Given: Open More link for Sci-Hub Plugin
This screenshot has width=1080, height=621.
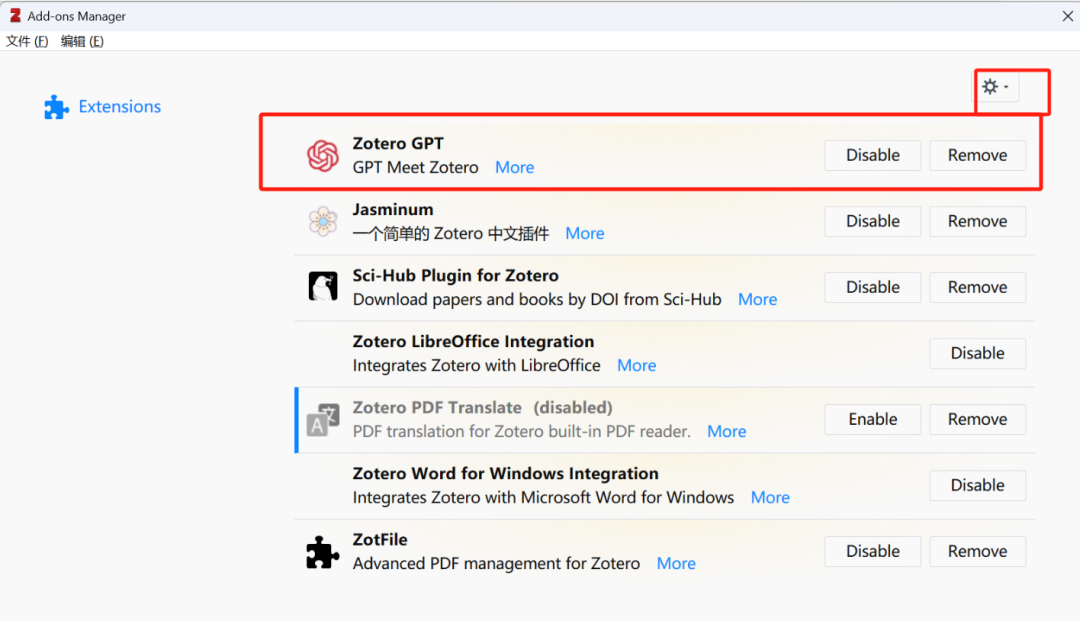Looking at the screenshot, I should click(758, 299).
